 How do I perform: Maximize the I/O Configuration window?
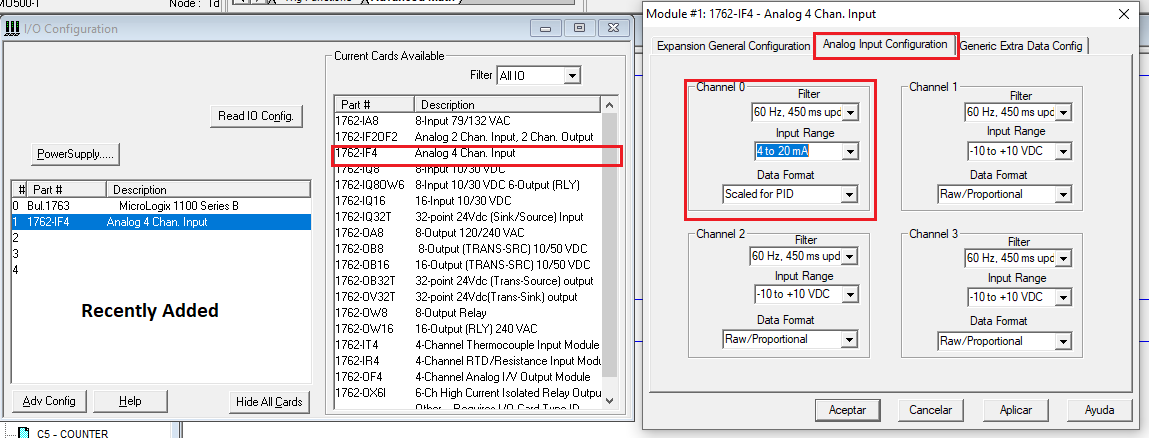pyautogui.click(x=580, y=29)
